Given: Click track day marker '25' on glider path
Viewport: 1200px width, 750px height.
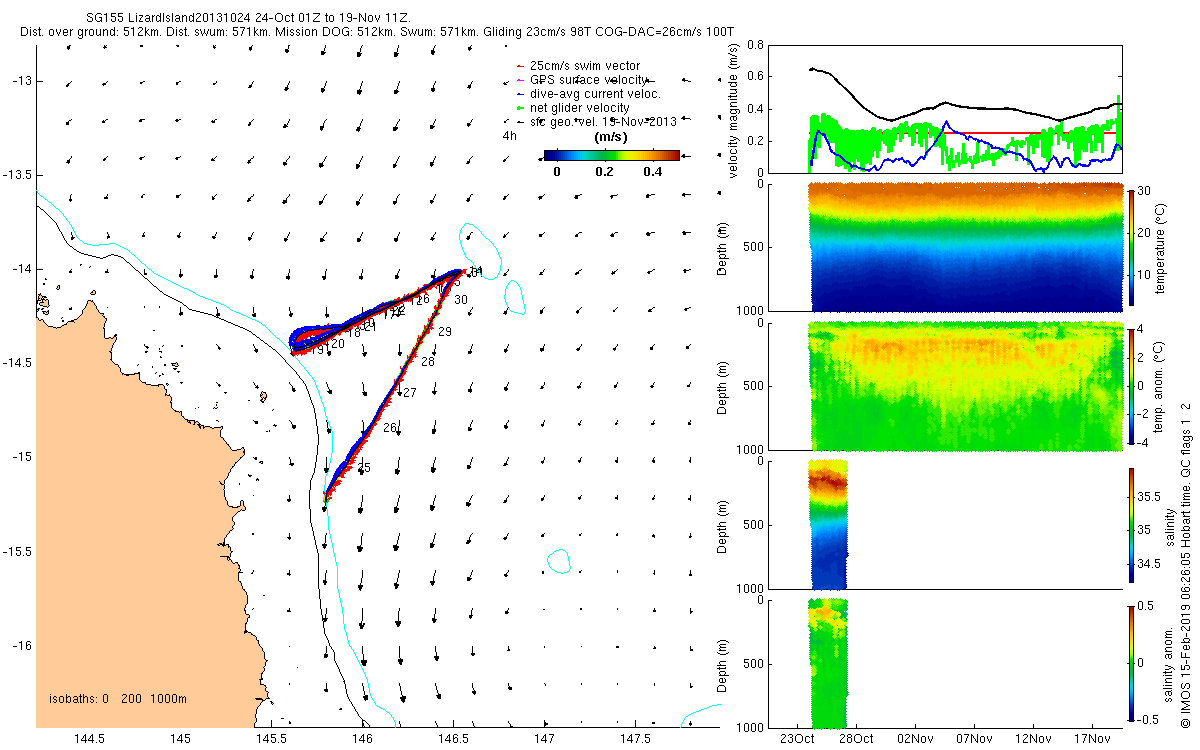Looking at the screenshot, I should pos(364,468).
